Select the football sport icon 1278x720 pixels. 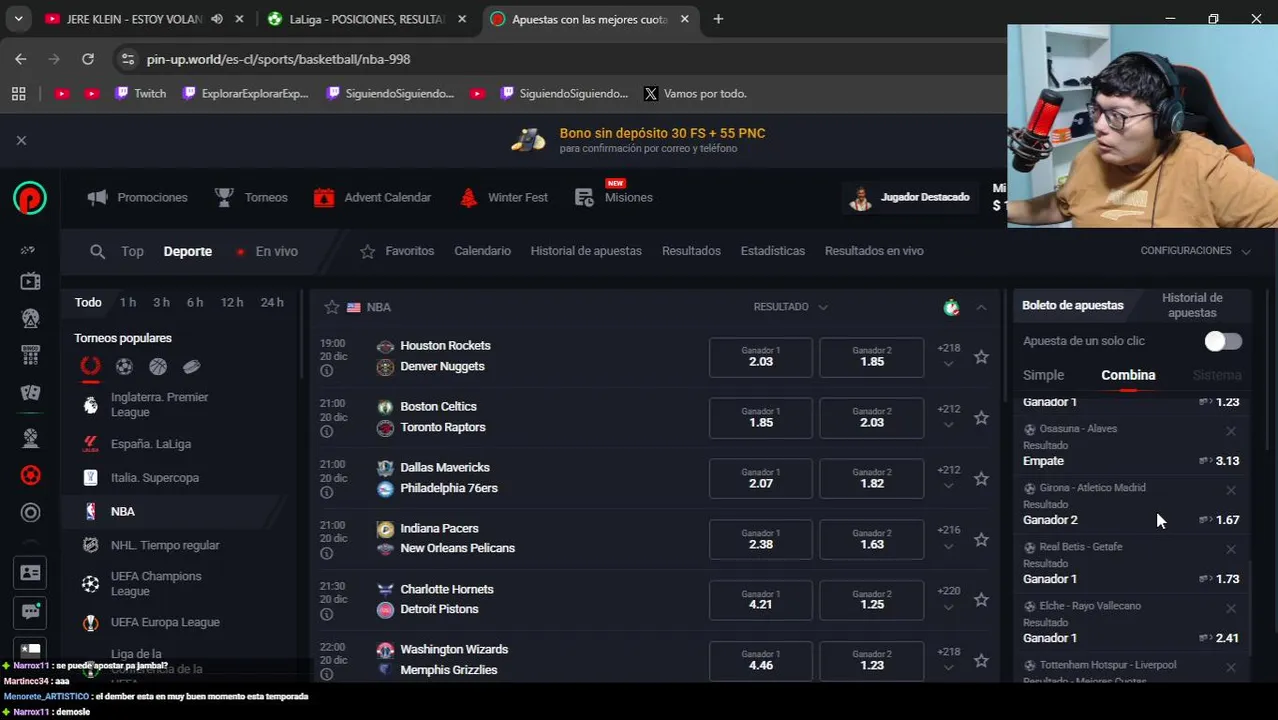tap(124, 367)
